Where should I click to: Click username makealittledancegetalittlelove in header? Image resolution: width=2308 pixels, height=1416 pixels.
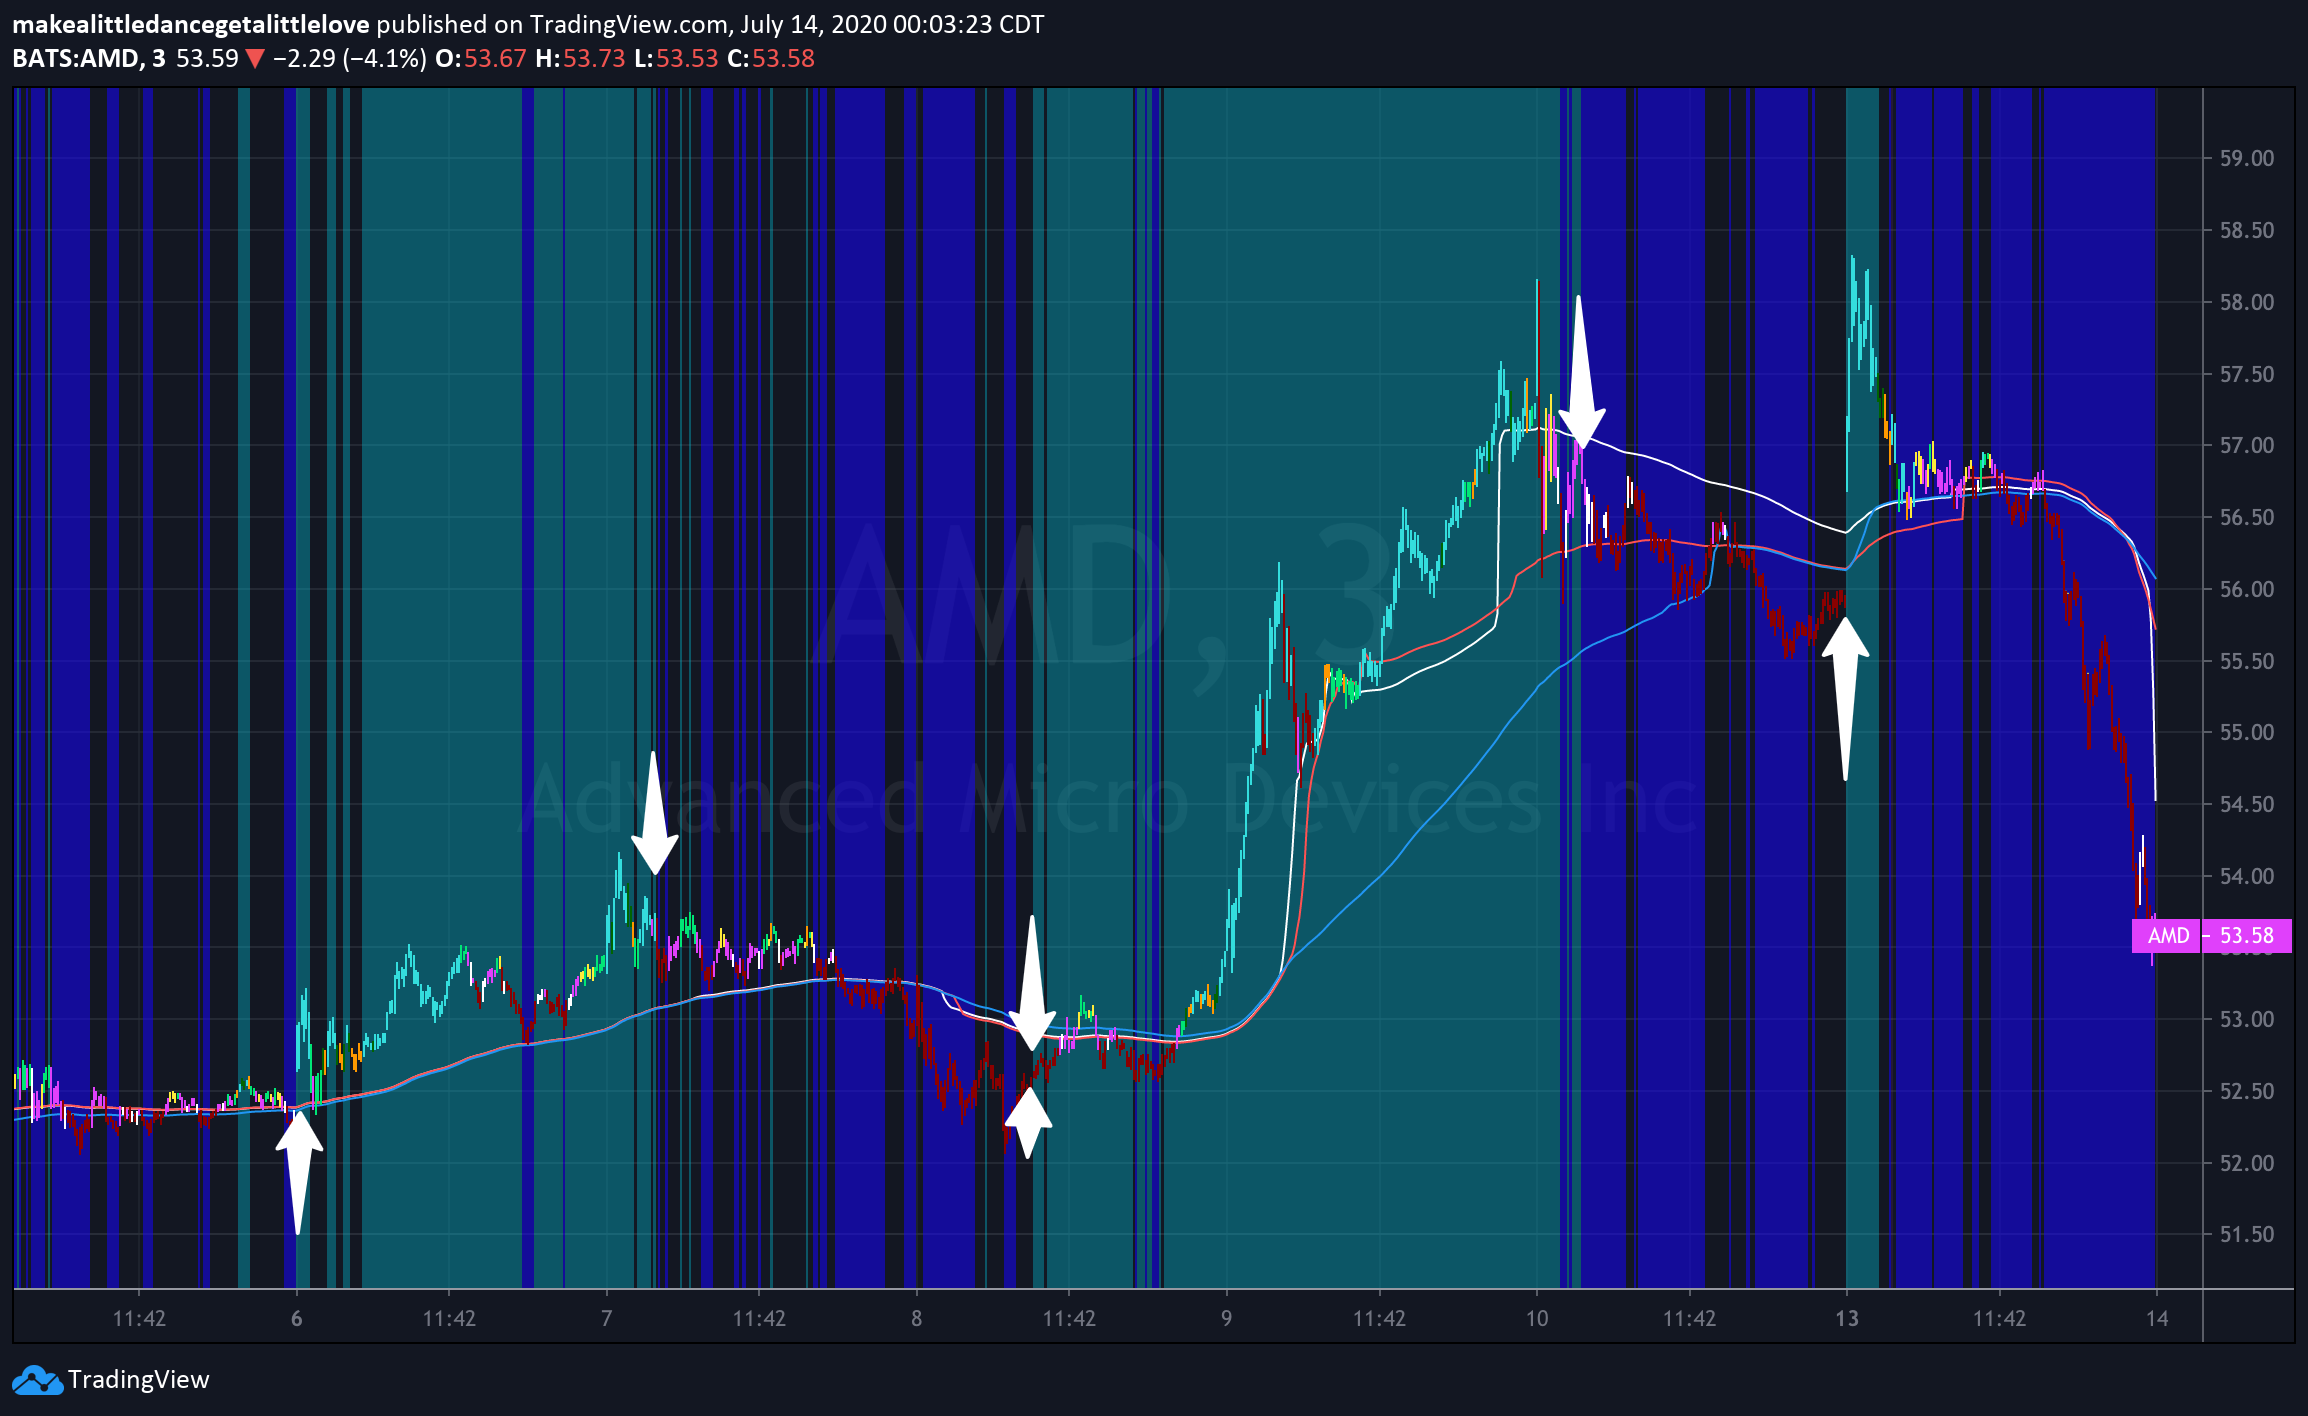pyautogui.click(x=191, y=24)
